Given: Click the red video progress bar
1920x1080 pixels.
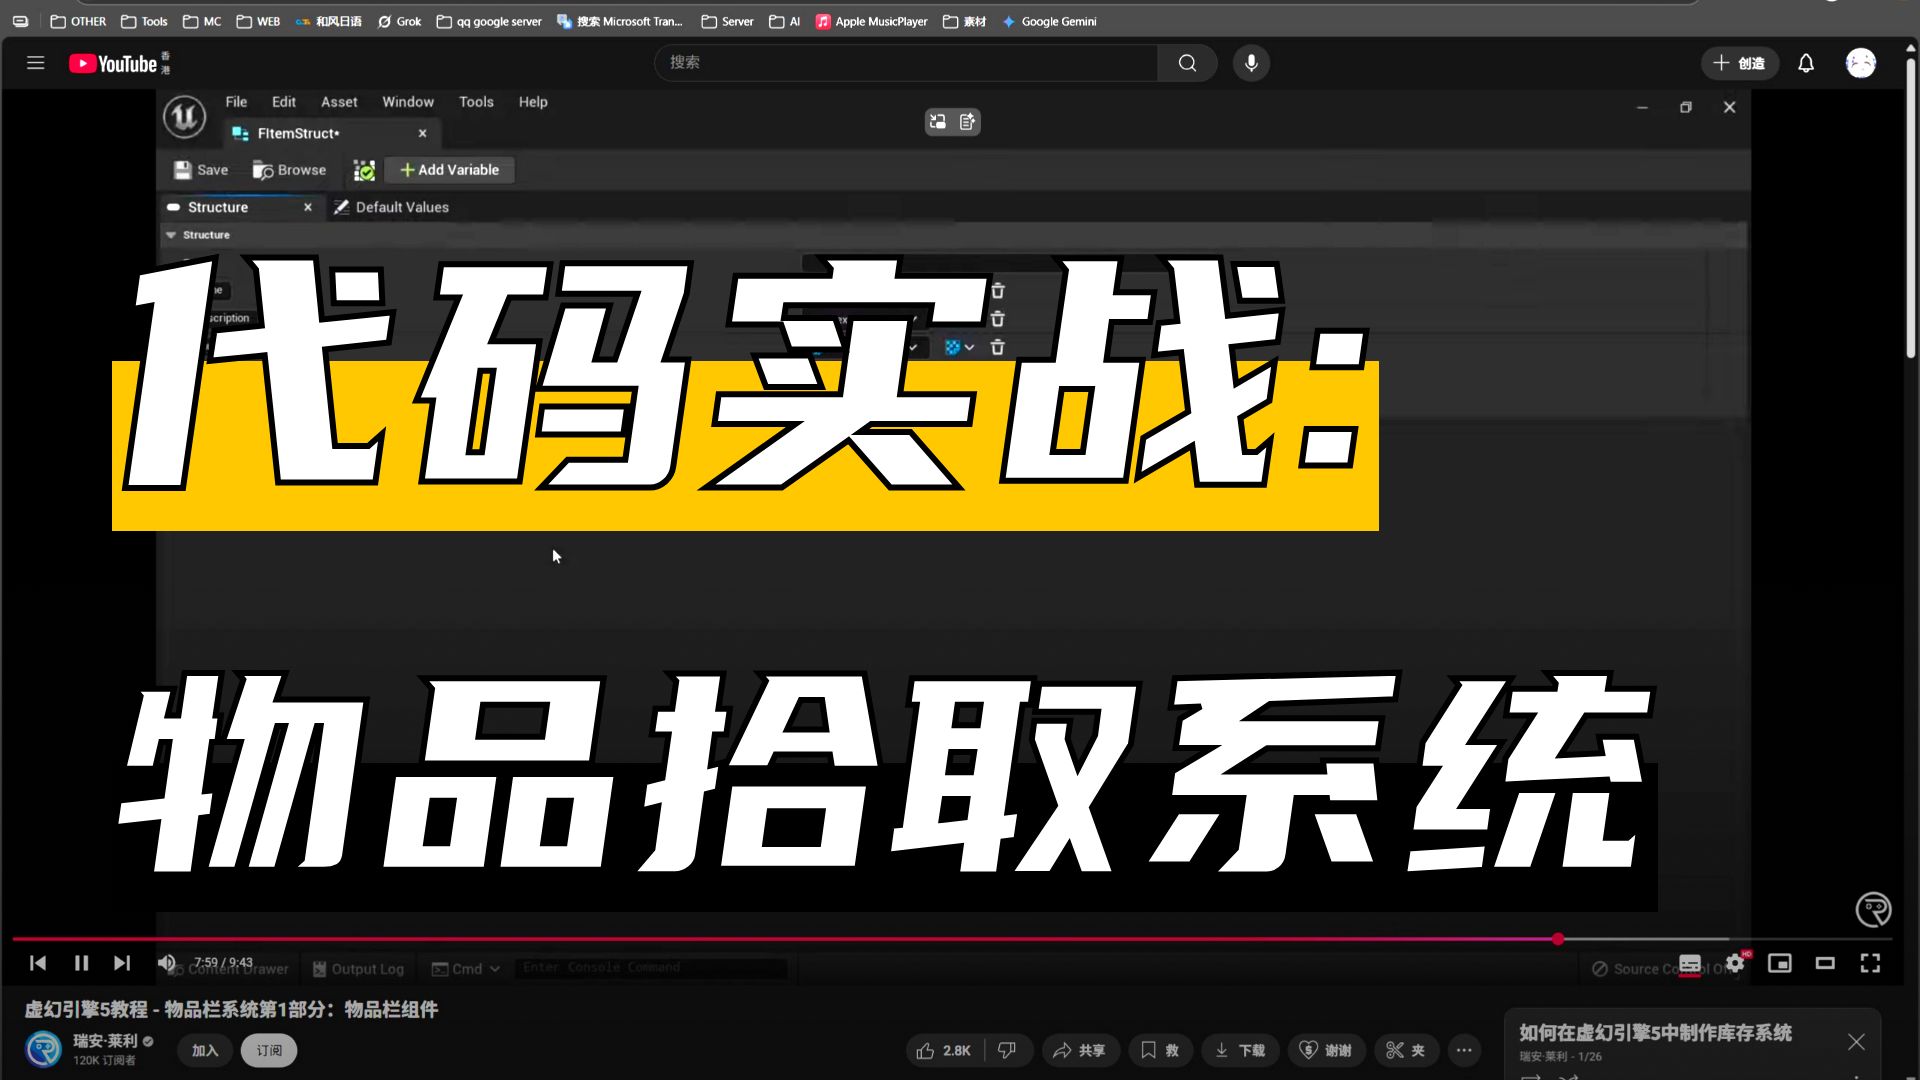Looking at the screenshot, I should 785,939.
